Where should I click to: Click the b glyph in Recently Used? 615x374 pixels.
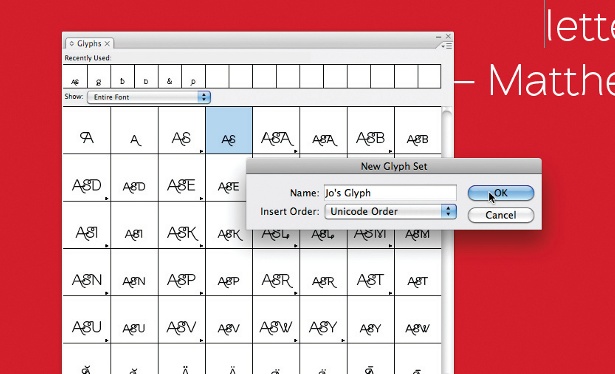point(123,77)
